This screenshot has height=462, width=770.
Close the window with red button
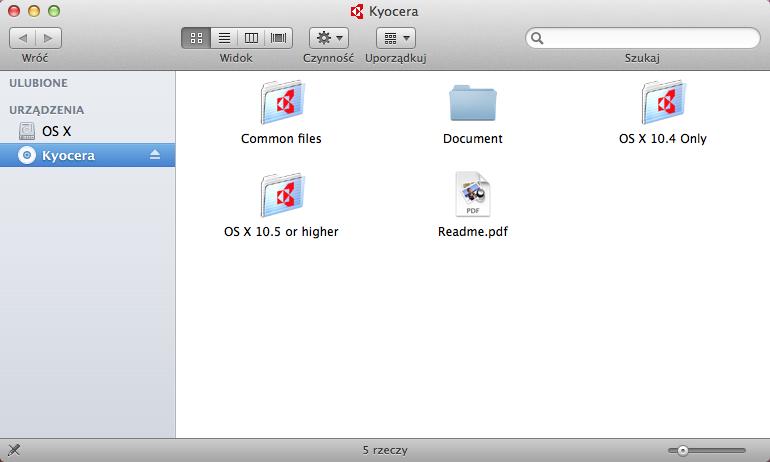coord(14,11)
